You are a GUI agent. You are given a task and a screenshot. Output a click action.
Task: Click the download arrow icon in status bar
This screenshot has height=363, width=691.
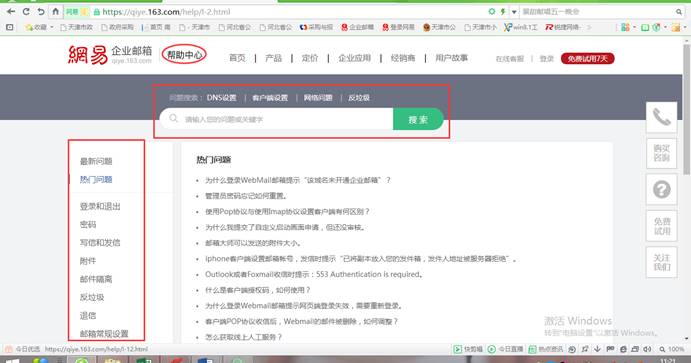click(597, 349)
